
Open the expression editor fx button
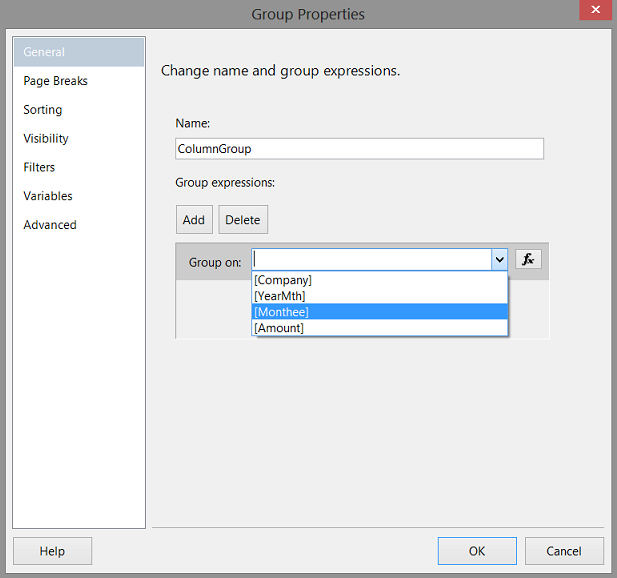pos(529,259)
